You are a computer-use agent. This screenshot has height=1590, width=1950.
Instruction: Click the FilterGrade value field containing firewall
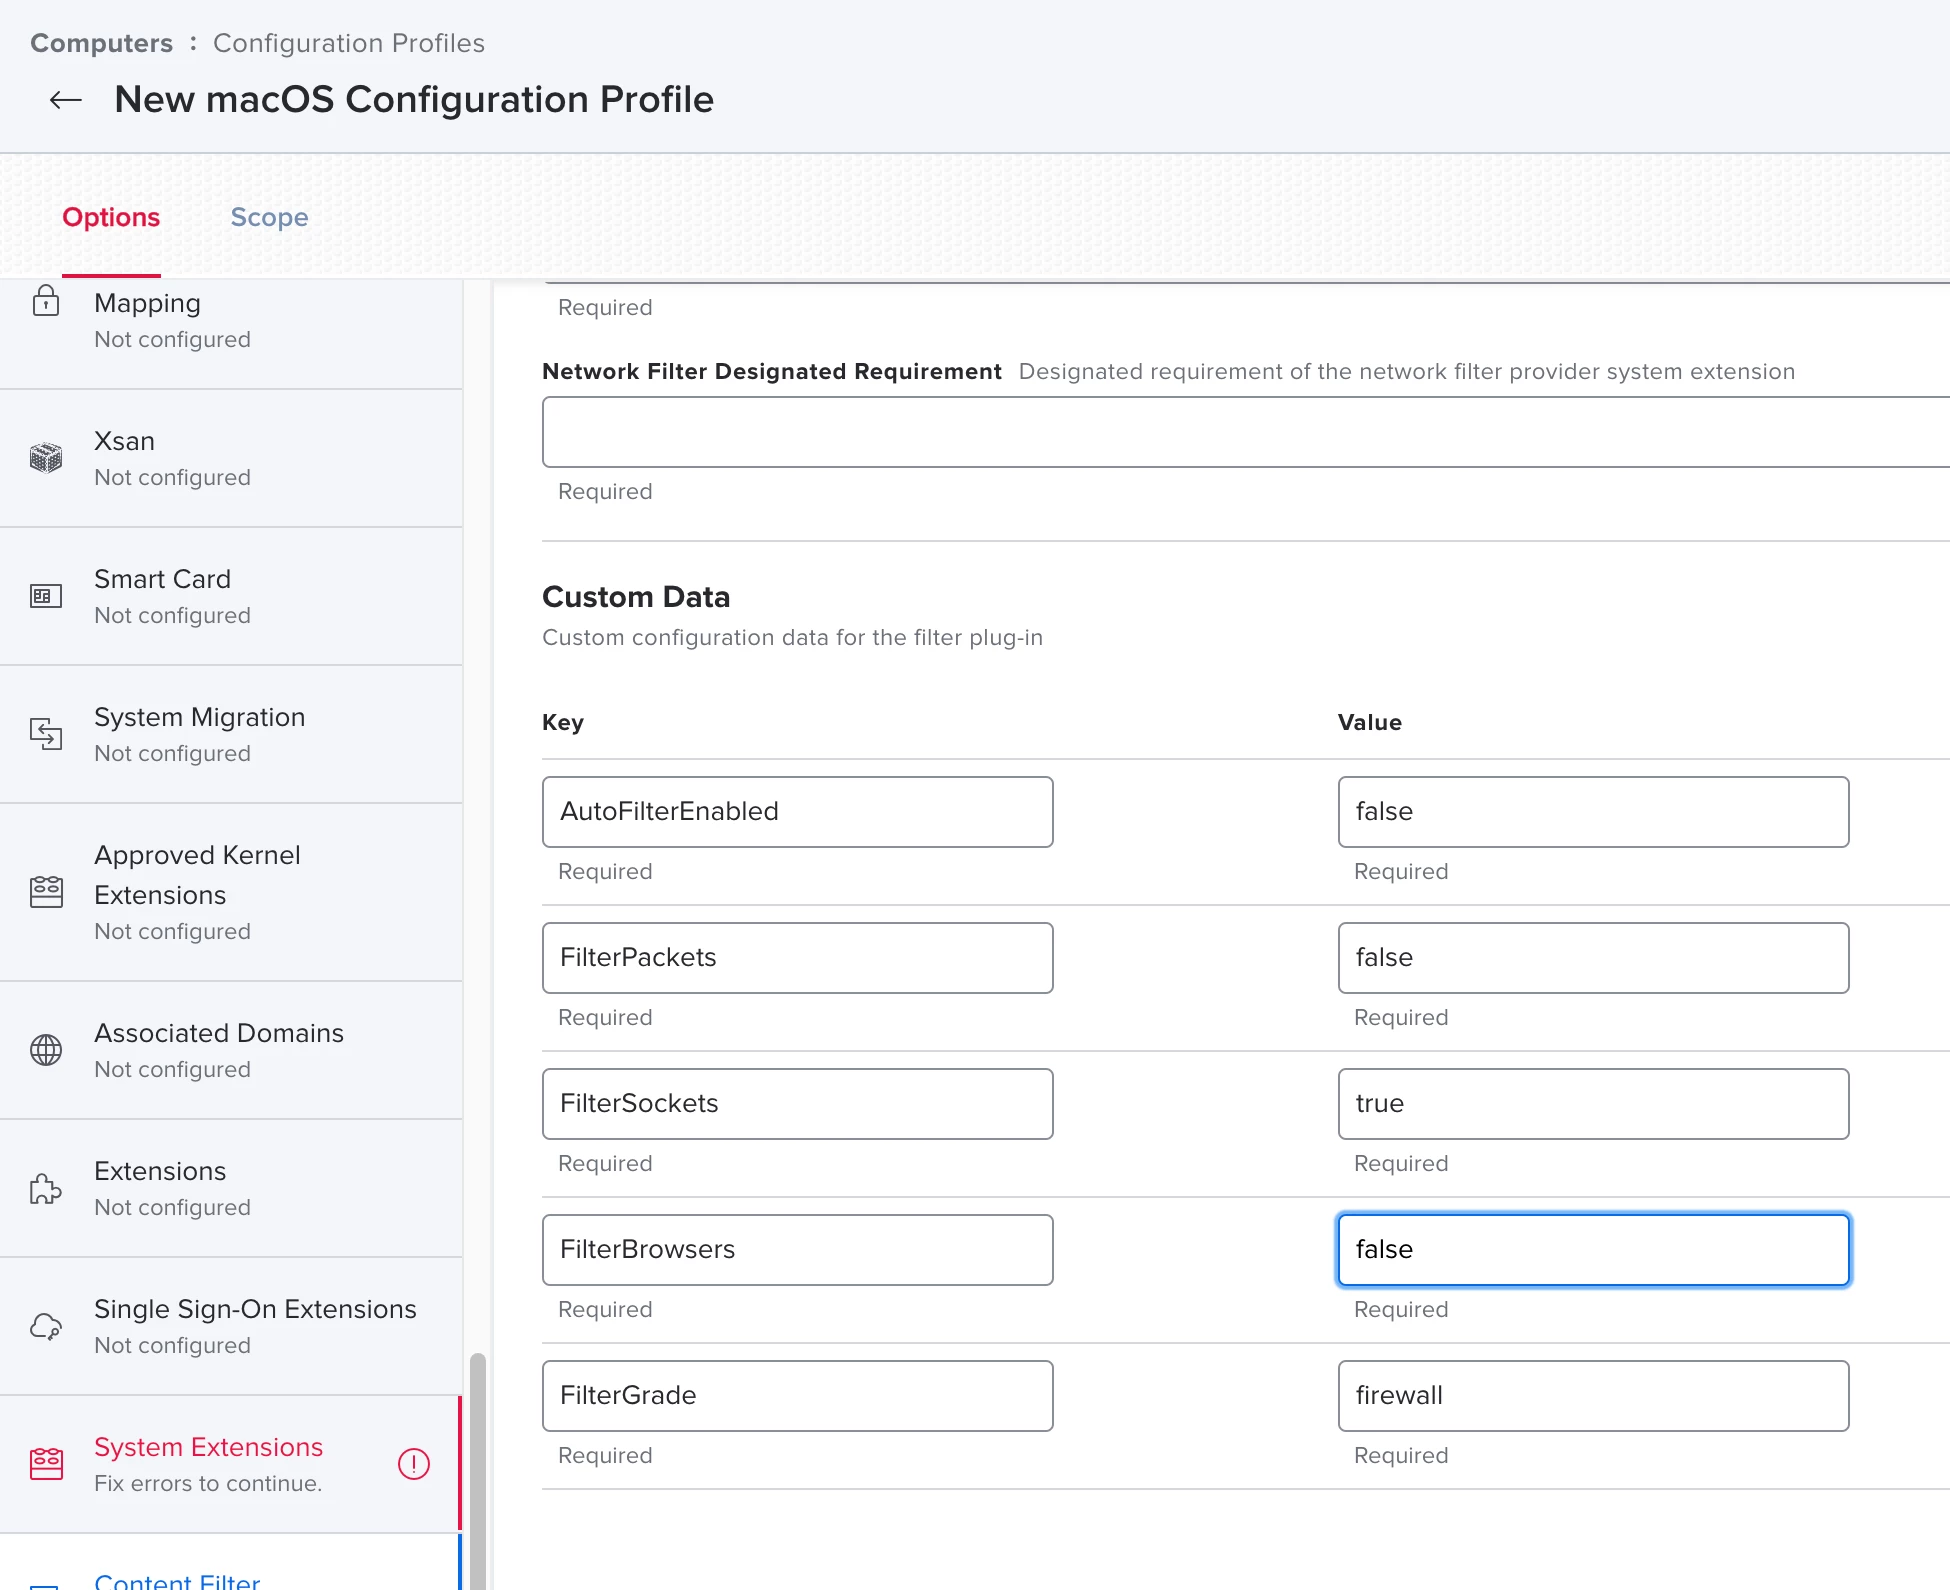click(1593, 1396)
